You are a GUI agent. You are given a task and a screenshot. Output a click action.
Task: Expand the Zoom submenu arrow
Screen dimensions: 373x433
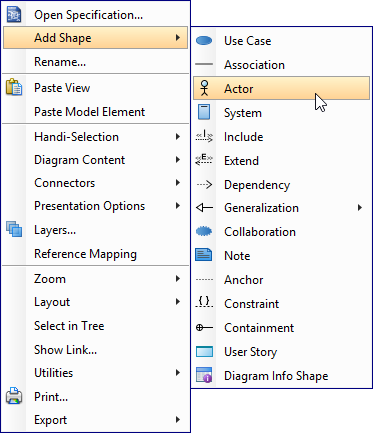tap(178, 279)
